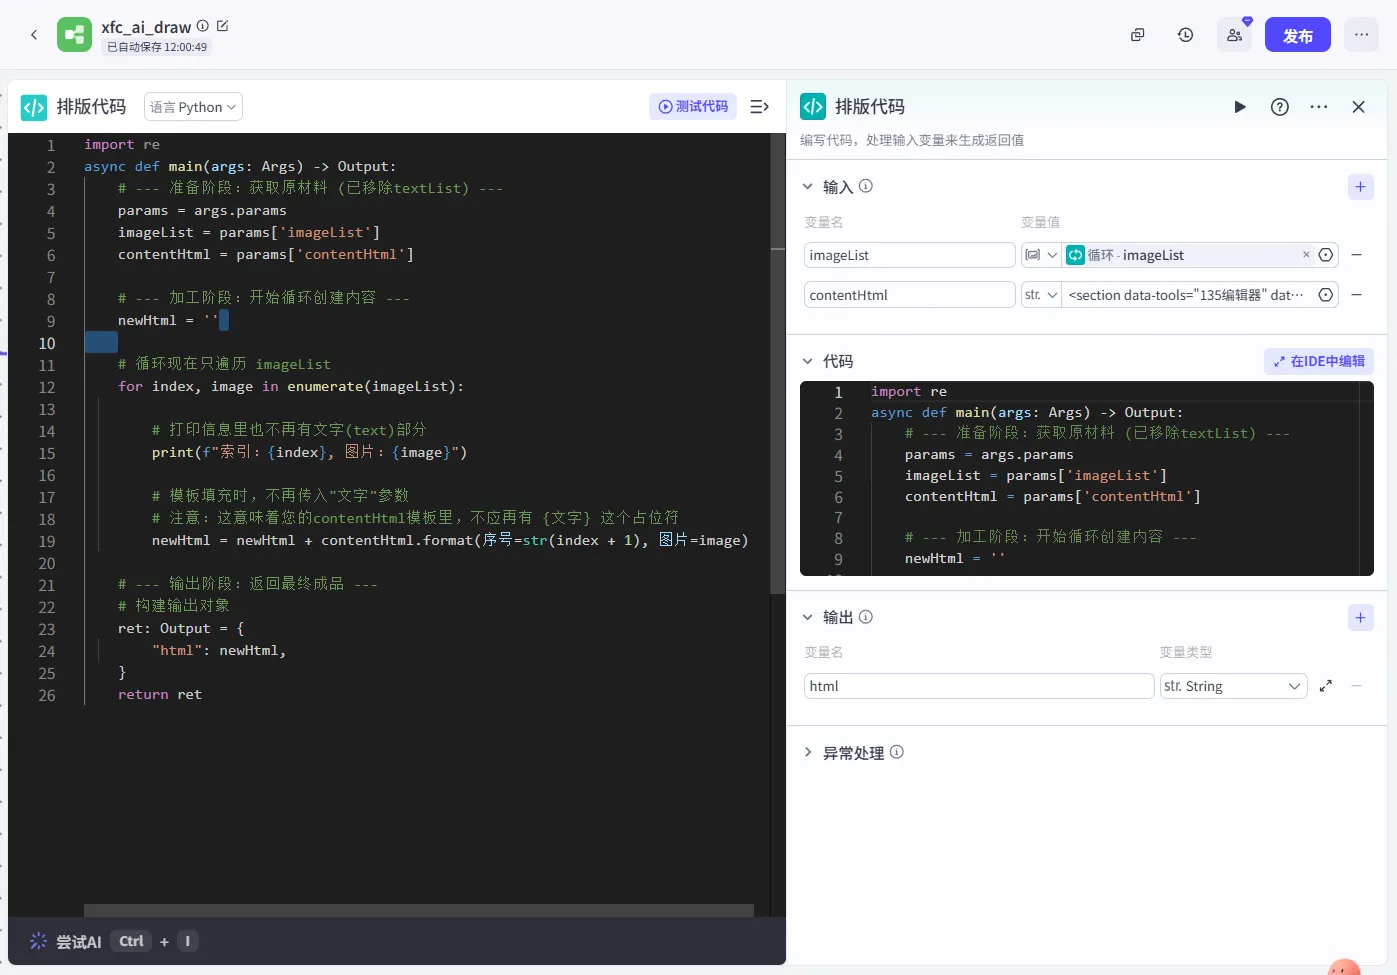Click the contentHtml variable name field
Screen dimensions: 1397x975
click(x=910, y=295)
